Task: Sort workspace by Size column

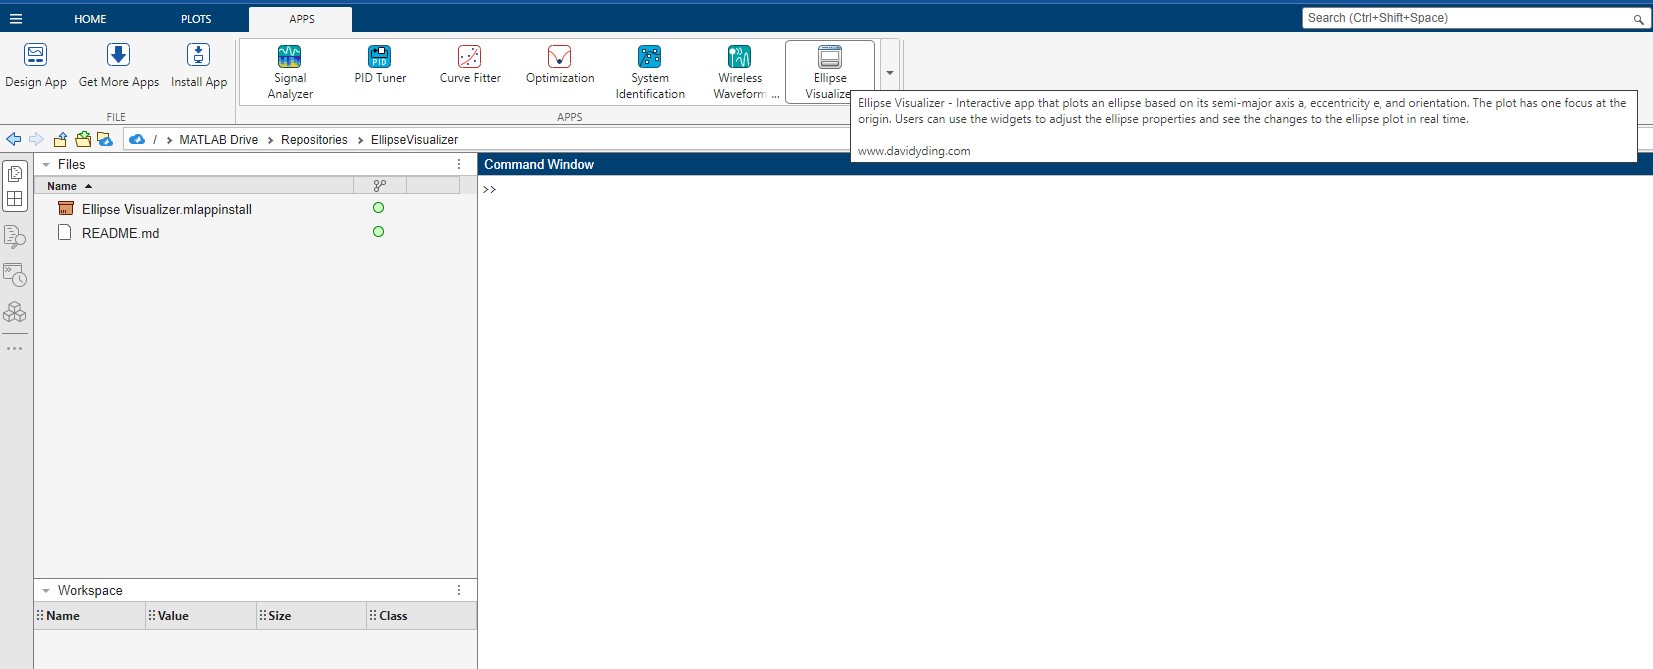Action: (312, 616)
